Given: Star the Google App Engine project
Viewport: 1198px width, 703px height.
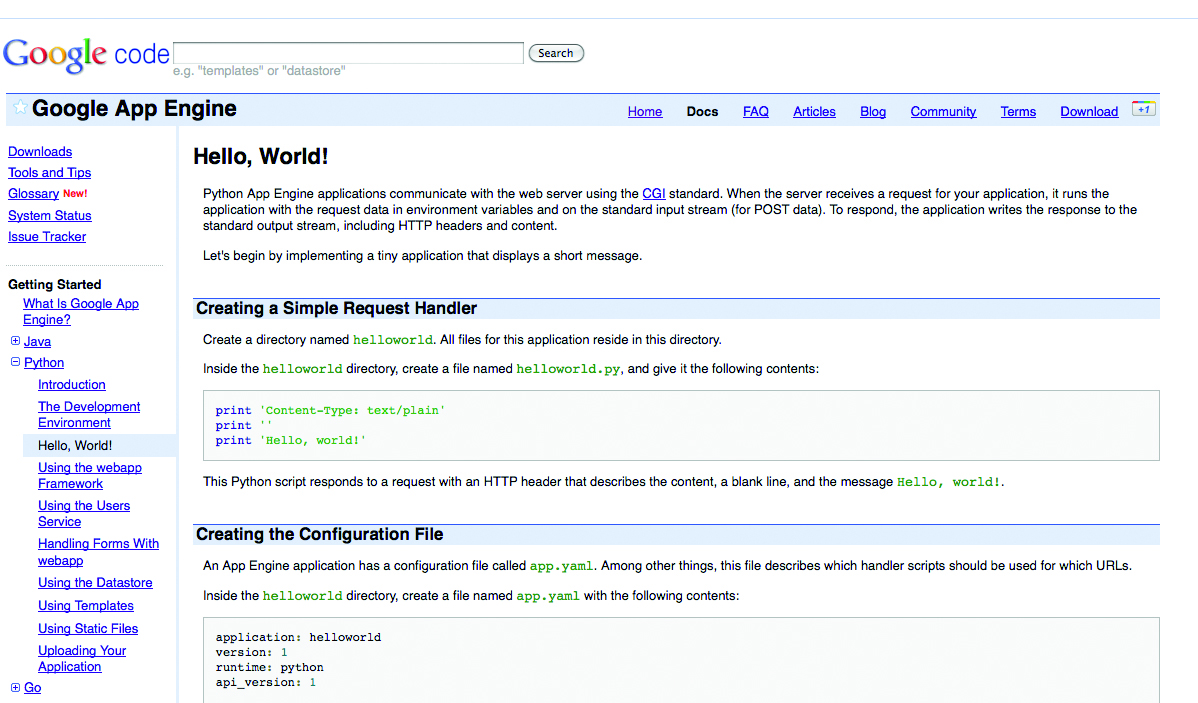Looking at the screenshot, I should [x=20, y=108].
